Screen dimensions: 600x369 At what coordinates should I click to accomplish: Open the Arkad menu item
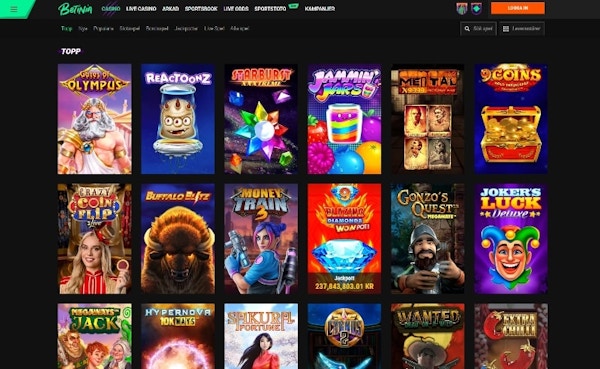click(171, 8)
